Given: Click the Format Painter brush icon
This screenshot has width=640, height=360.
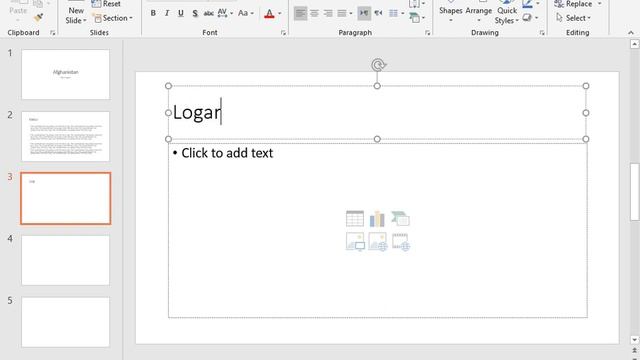Looking at the screenshot, I should 38,17.
